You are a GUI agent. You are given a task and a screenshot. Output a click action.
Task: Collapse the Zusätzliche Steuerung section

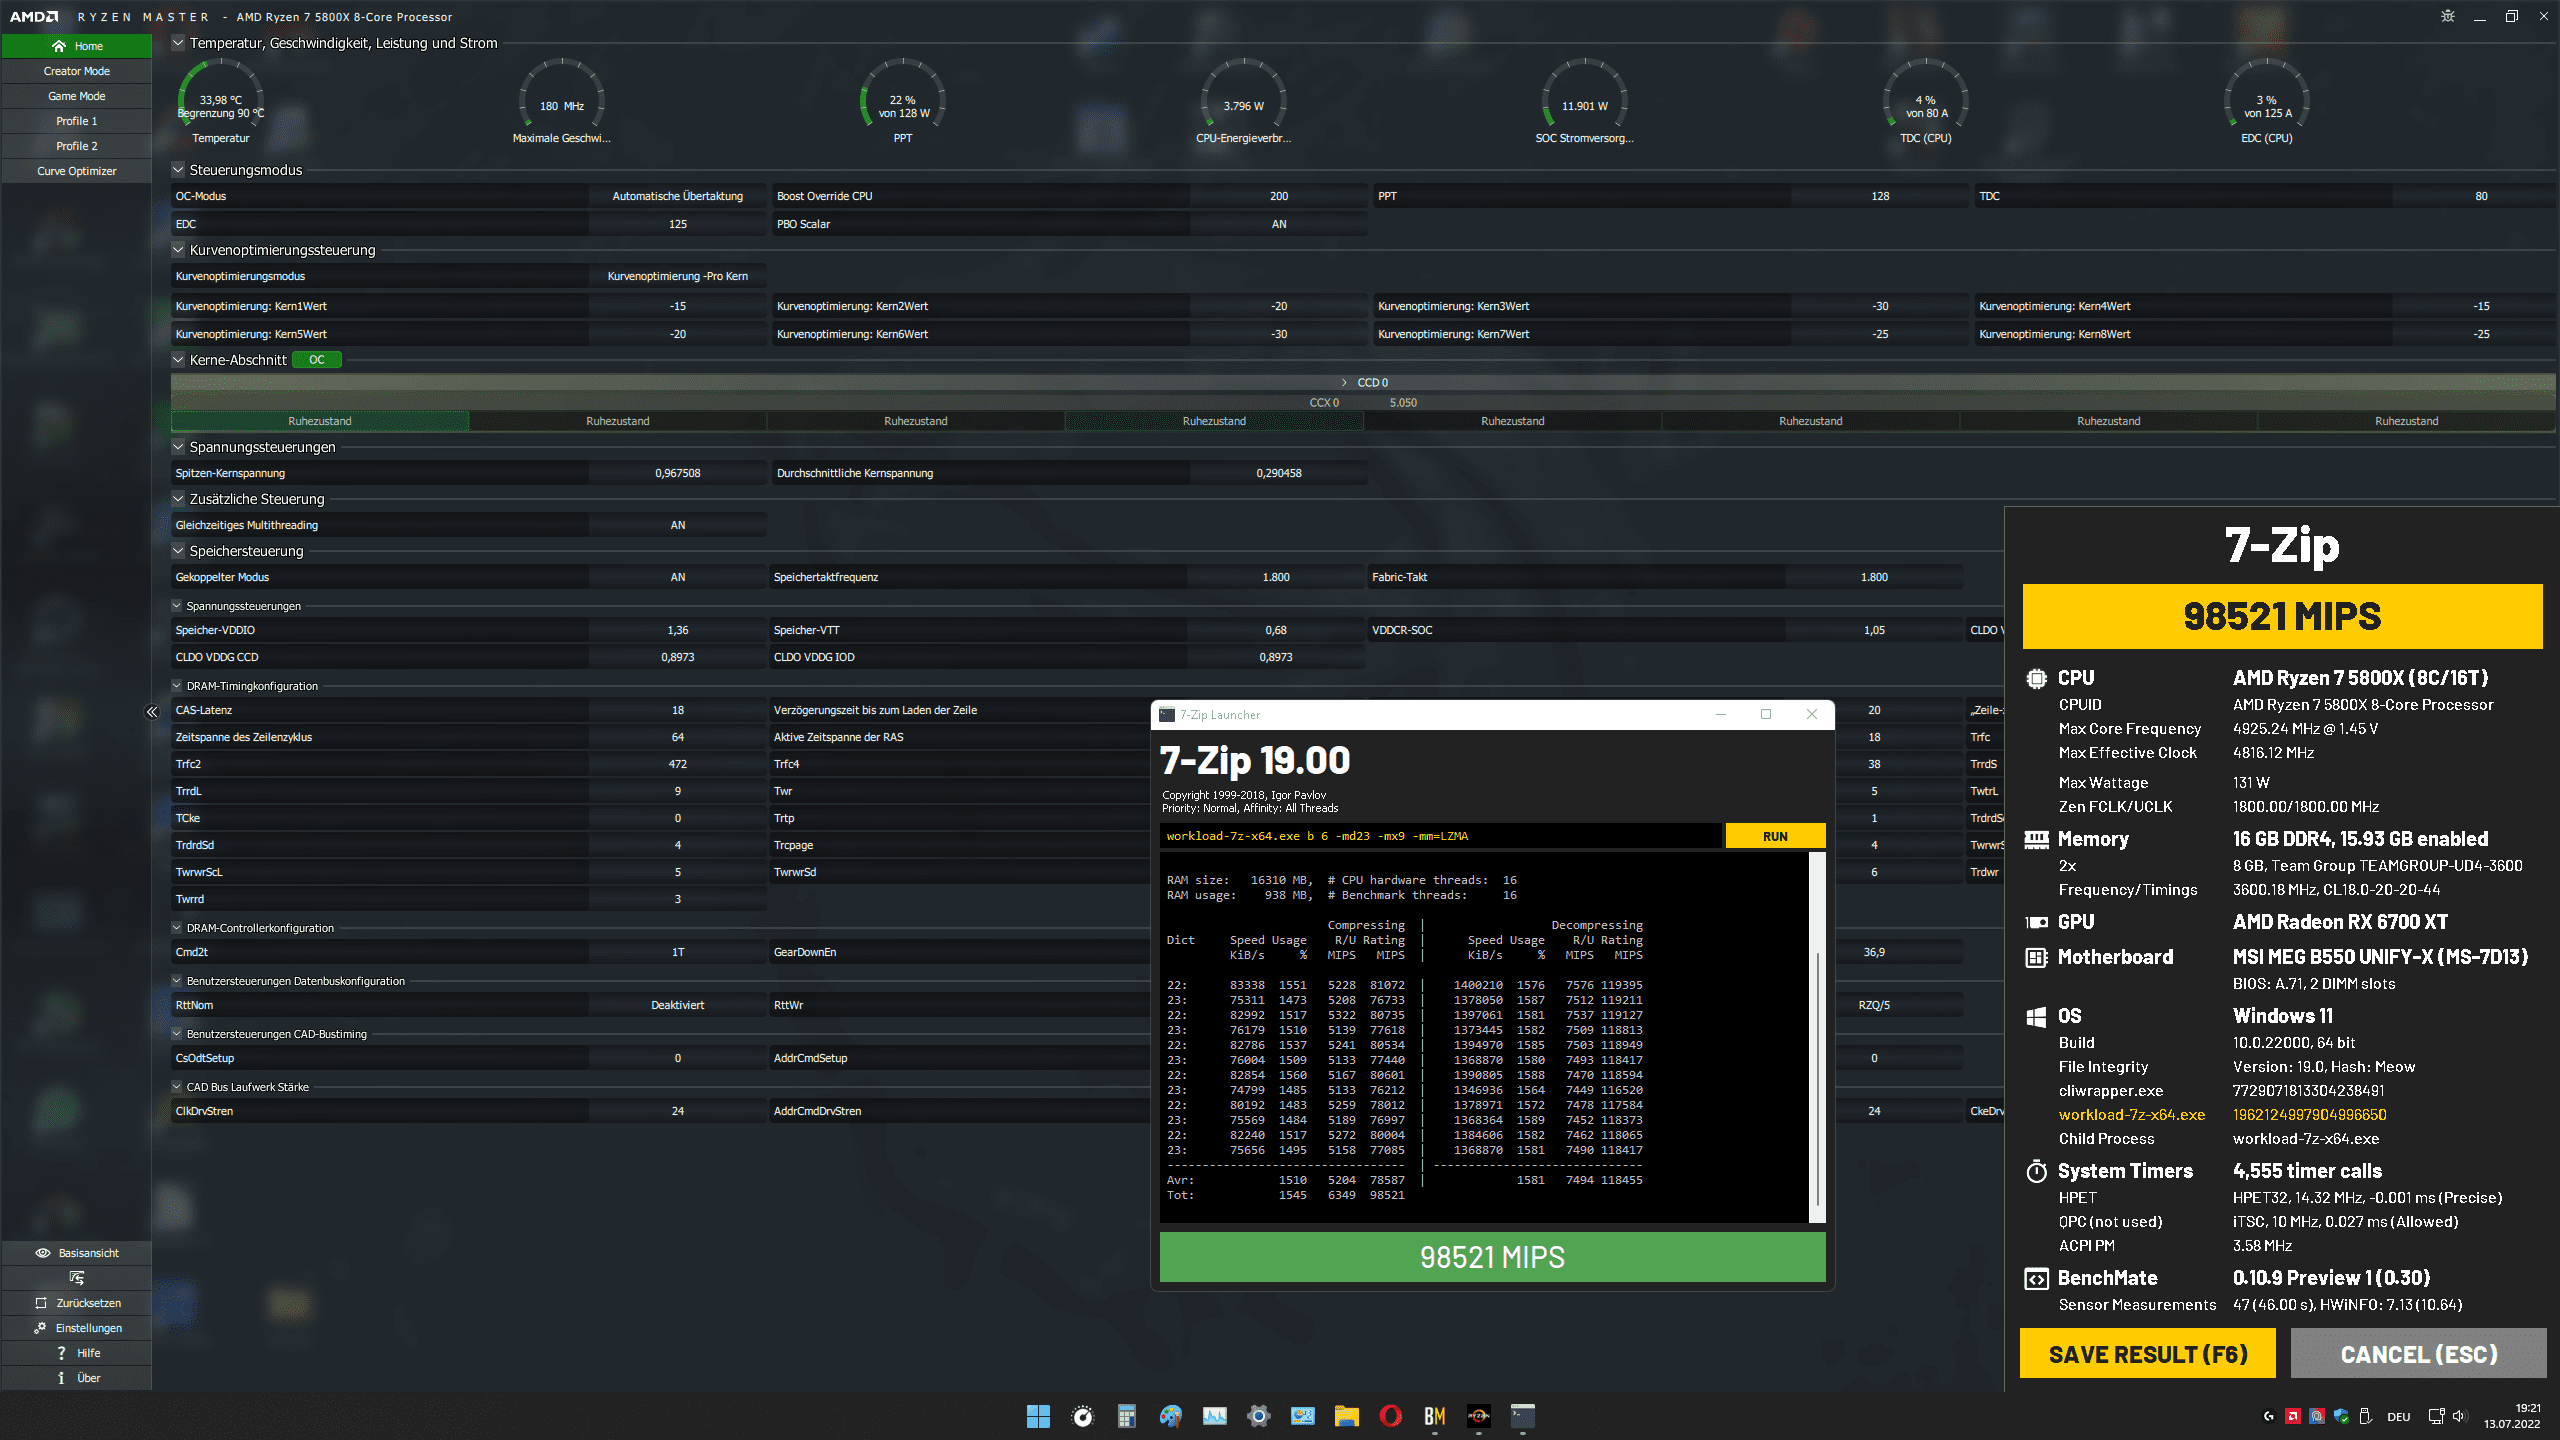tap(178, 499)
